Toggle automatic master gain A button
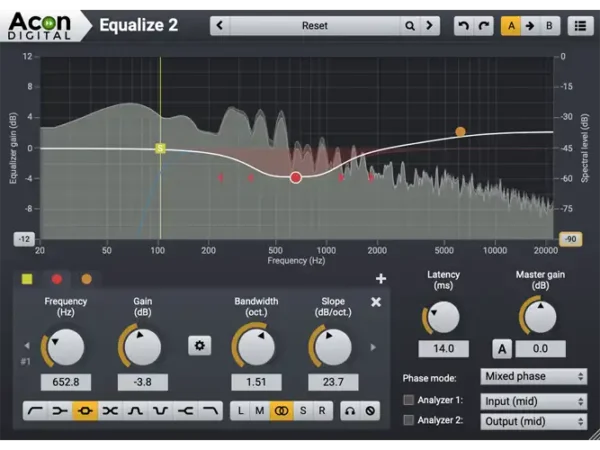The image size is (600, 450). [x=502, y=349]
